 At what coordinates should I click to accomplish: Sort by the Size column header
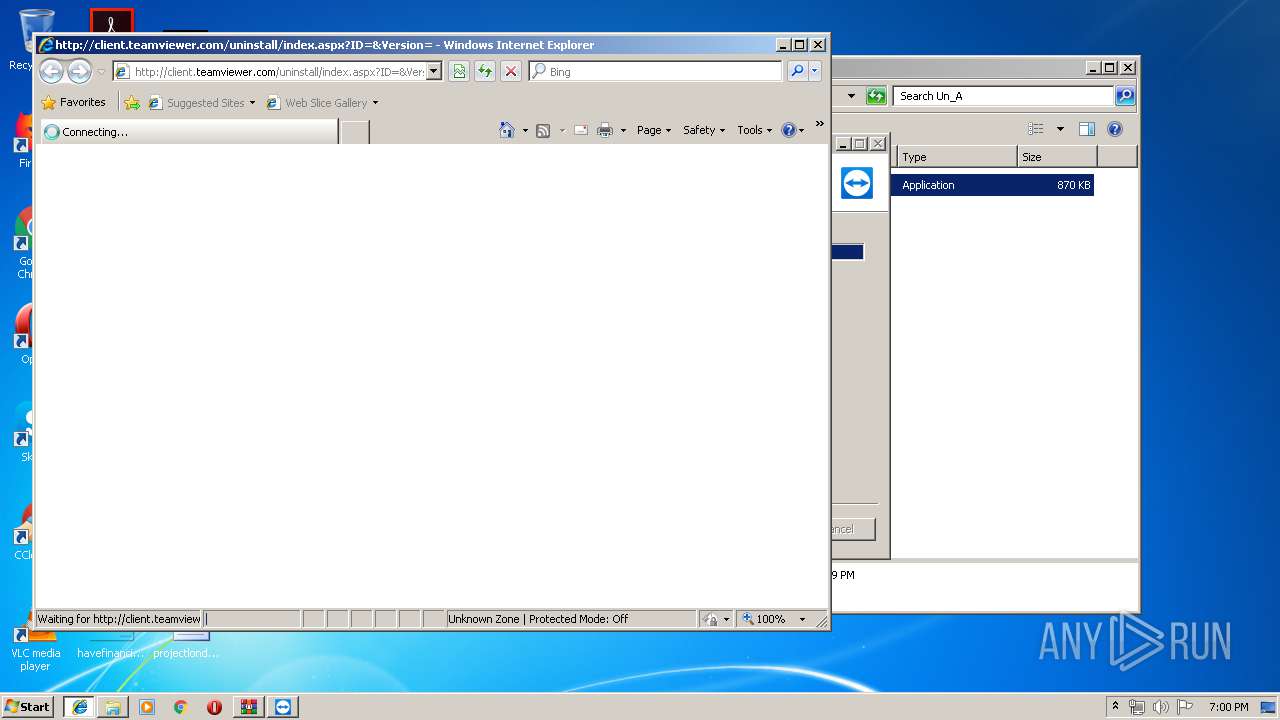click(x=1057, y=157)
